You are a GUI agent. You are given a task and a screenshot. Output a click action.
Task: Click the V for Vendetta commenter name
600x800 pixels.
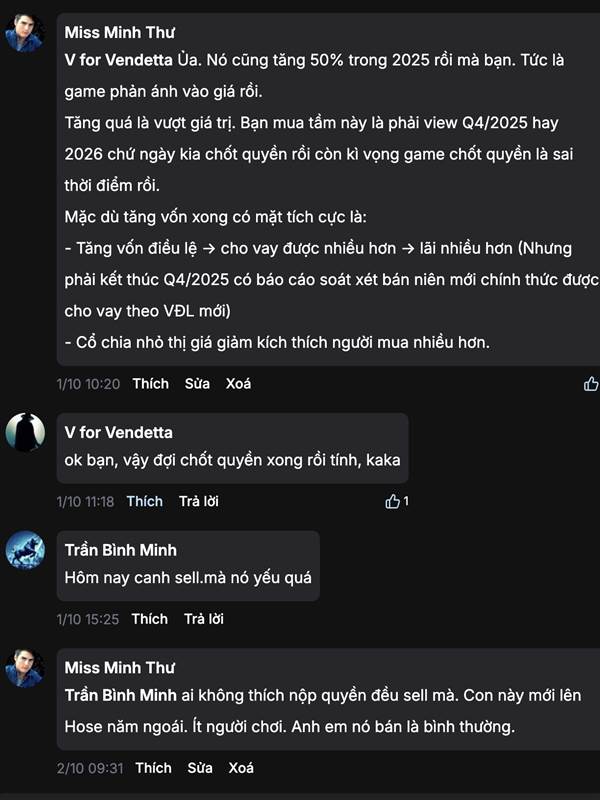coord(118,433)
